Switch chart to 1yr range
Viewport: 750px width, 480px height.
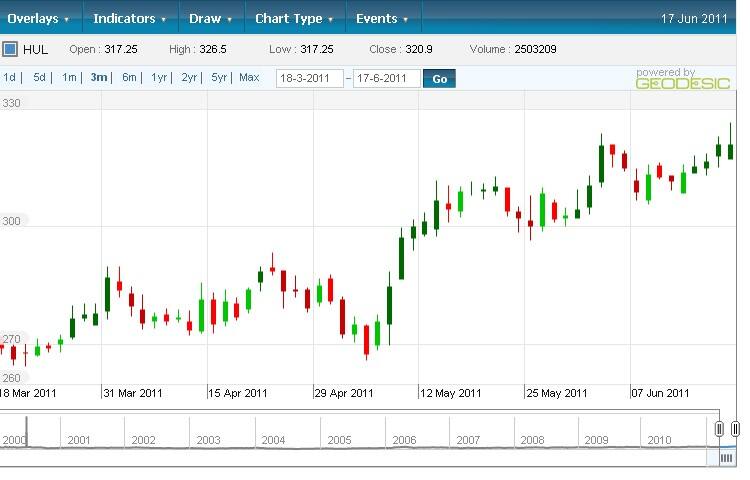[159, 78]
